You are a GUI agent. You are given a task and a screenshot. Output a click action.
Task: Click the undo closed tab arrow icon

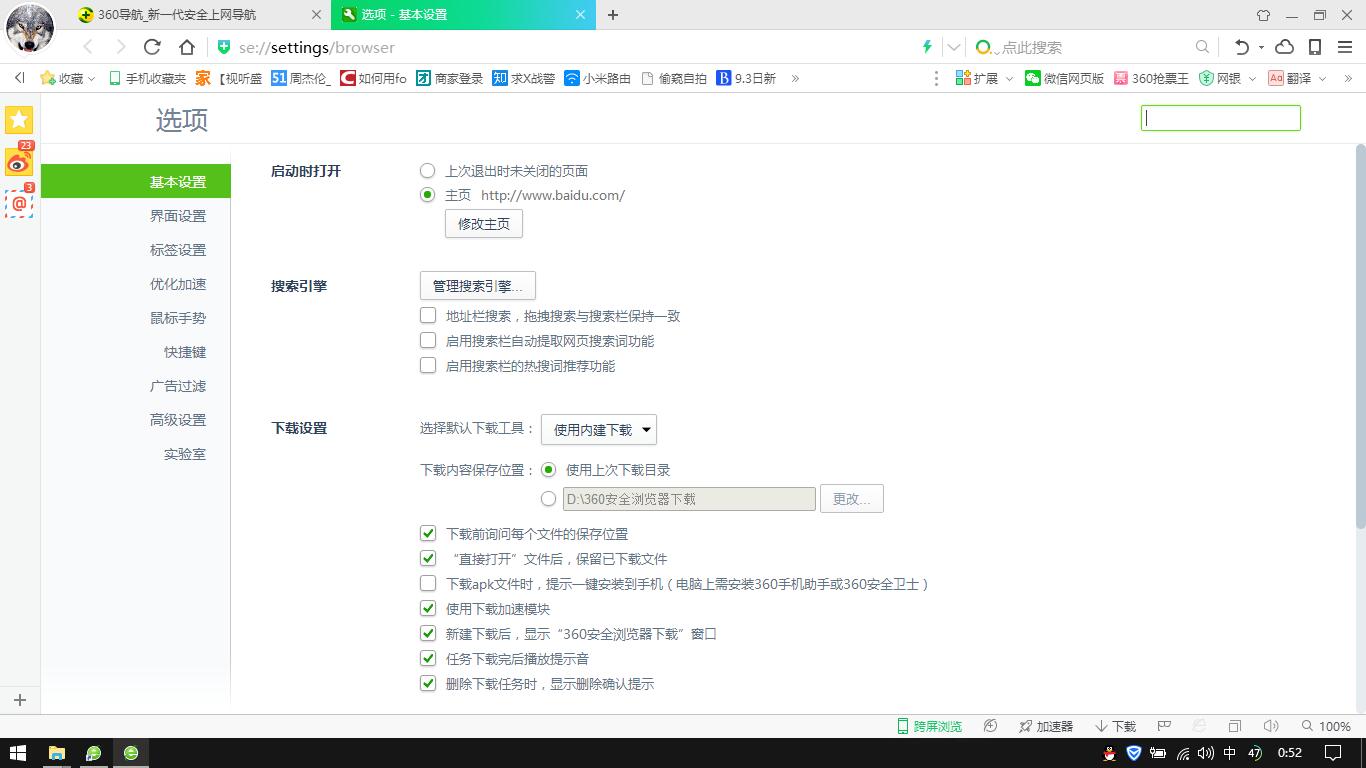coord(1242,47)
